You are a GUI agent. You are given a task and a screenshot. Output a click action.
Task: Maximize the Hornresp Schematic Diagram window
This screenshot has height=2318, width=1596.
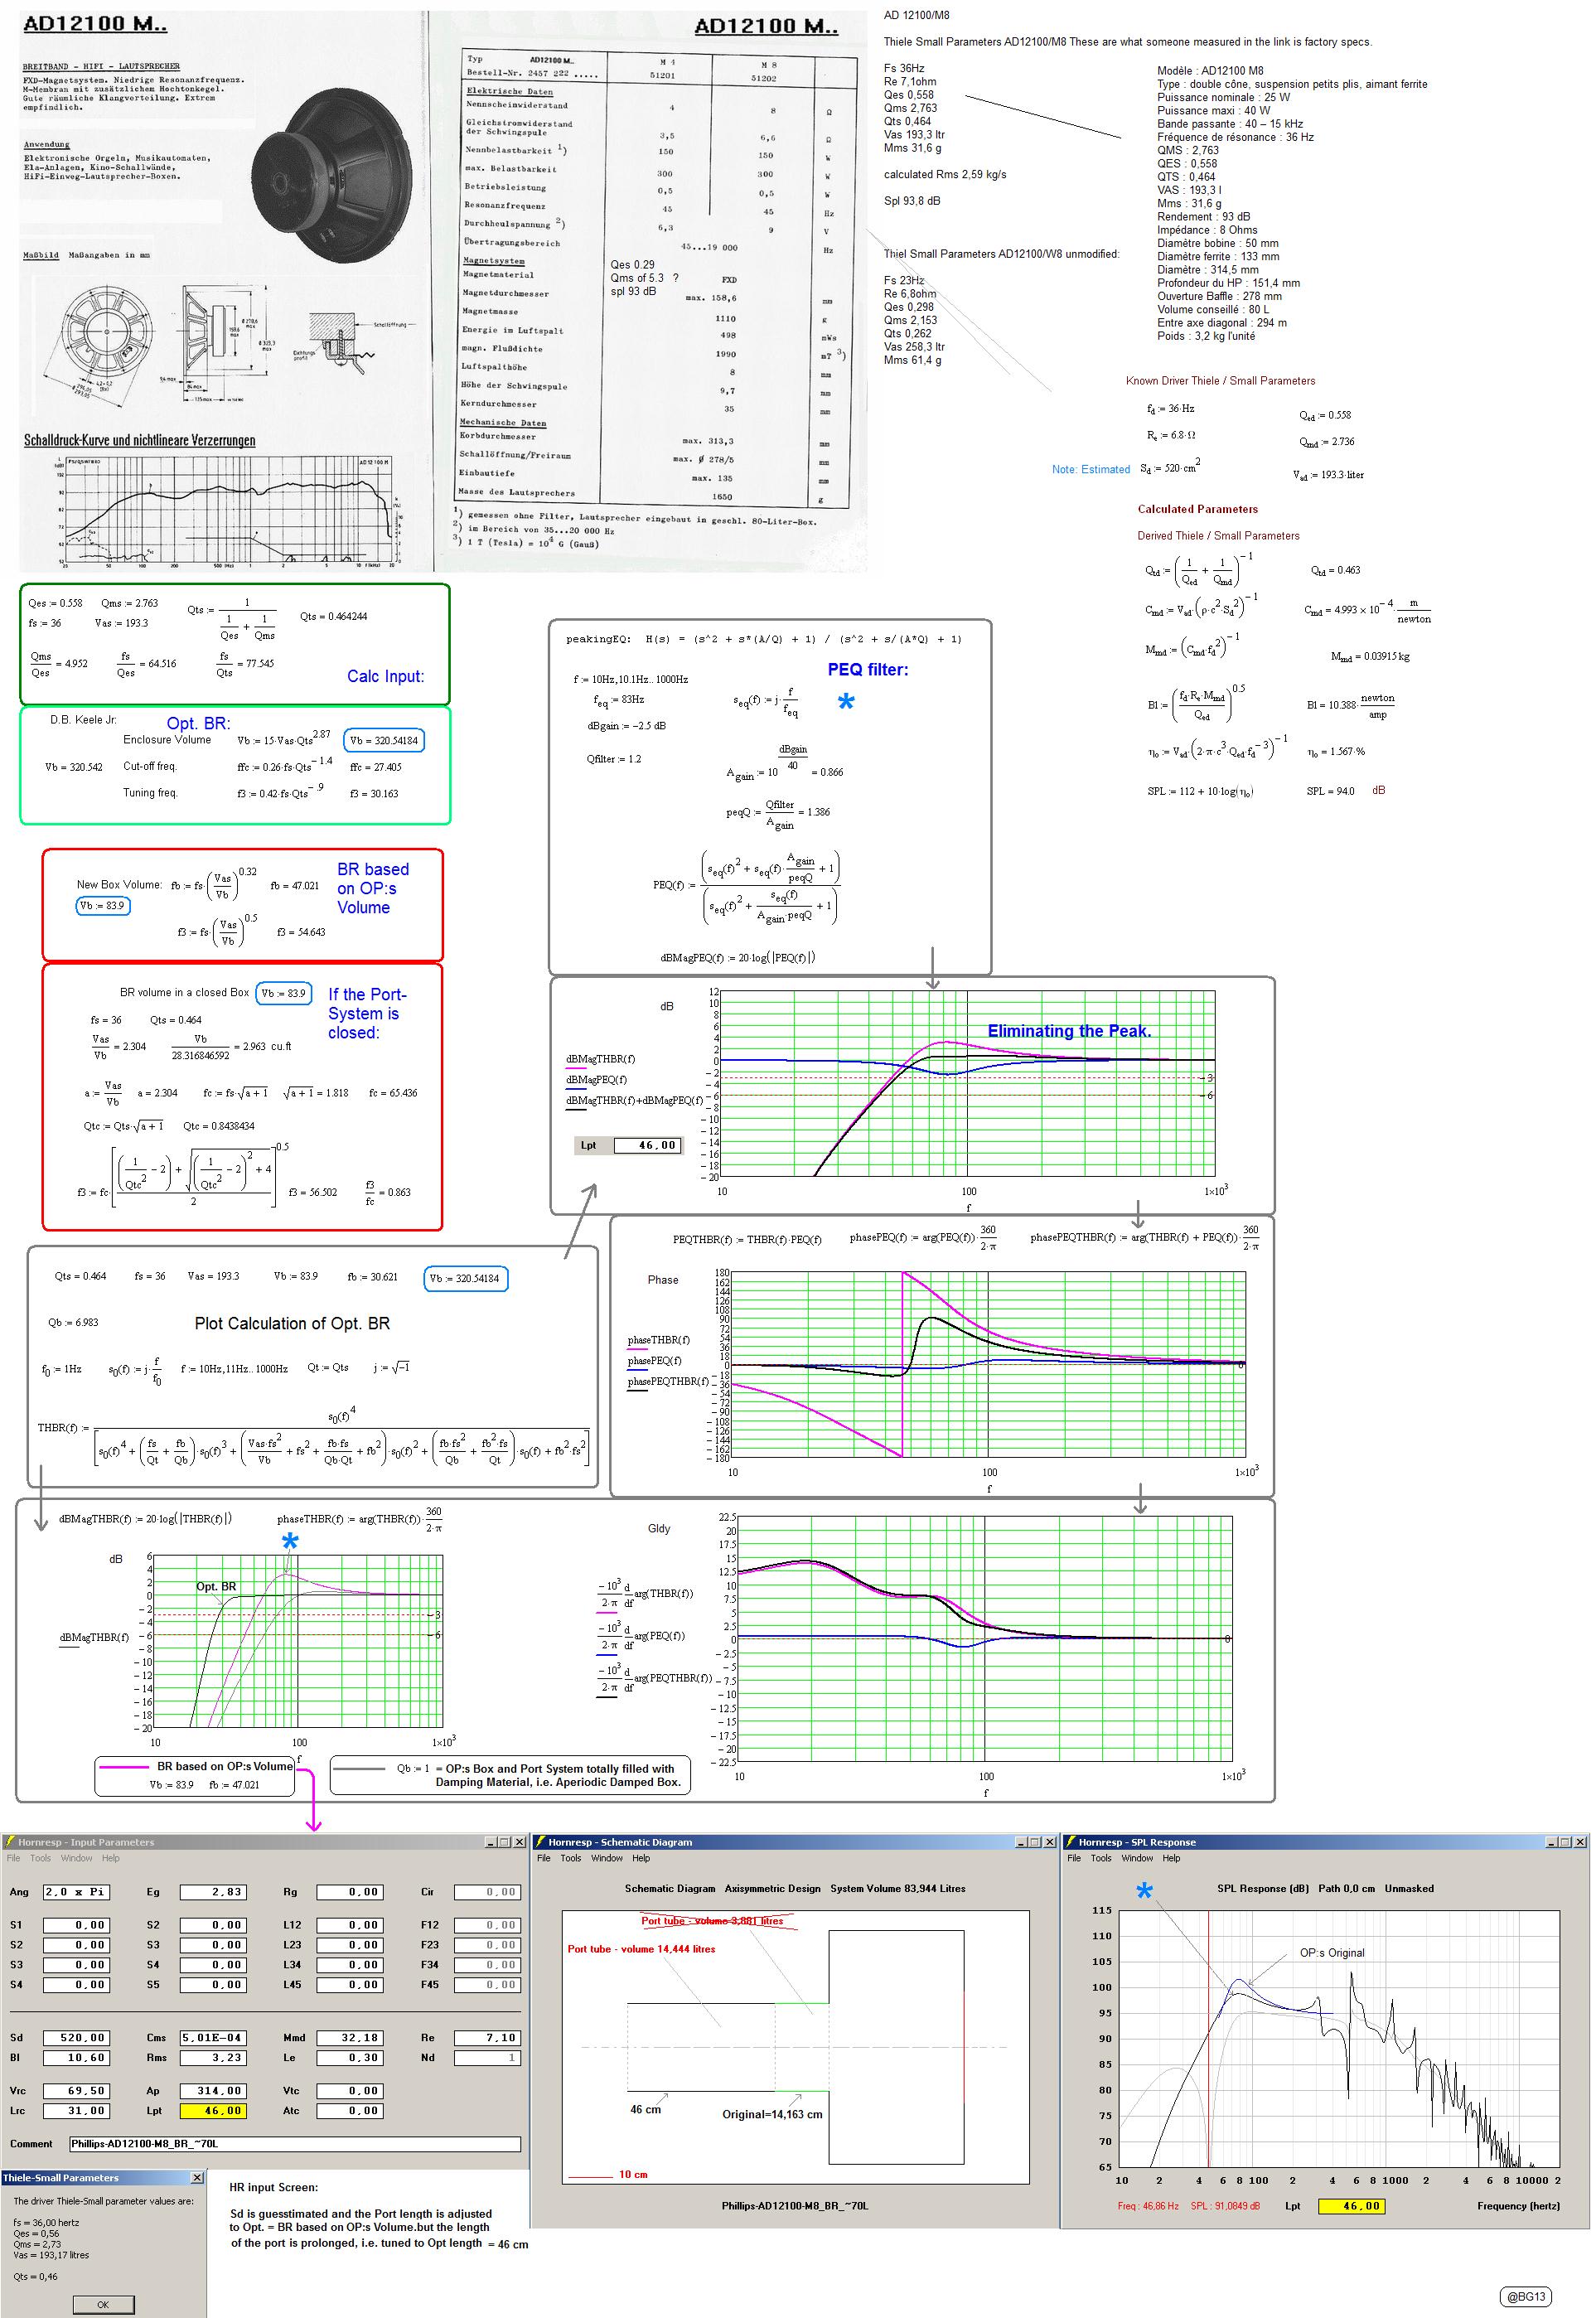1035,1842
